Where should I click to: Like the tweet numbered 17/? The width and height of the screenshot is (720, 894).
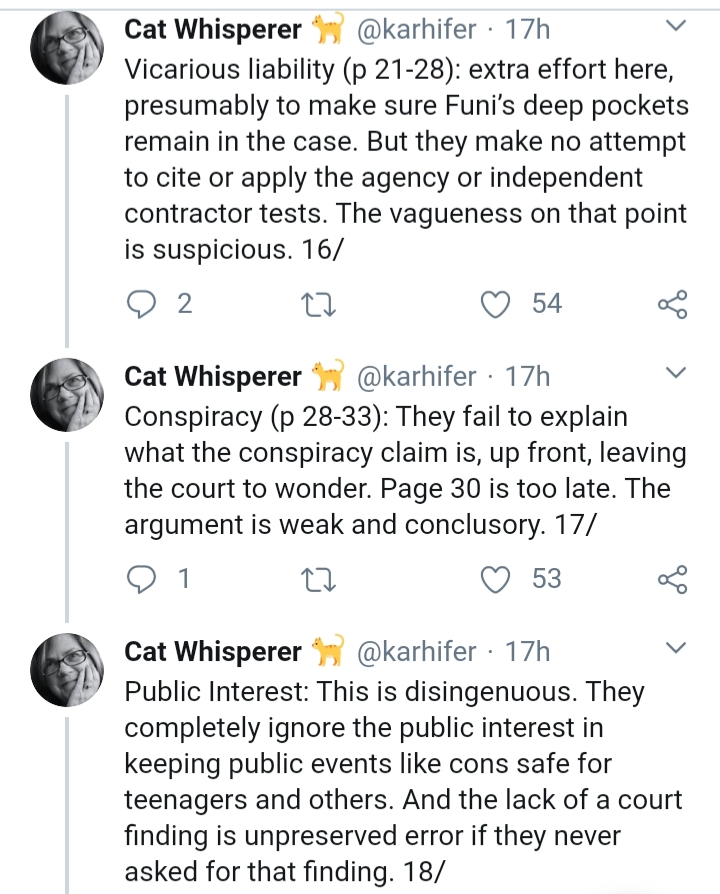click(495, 579)
